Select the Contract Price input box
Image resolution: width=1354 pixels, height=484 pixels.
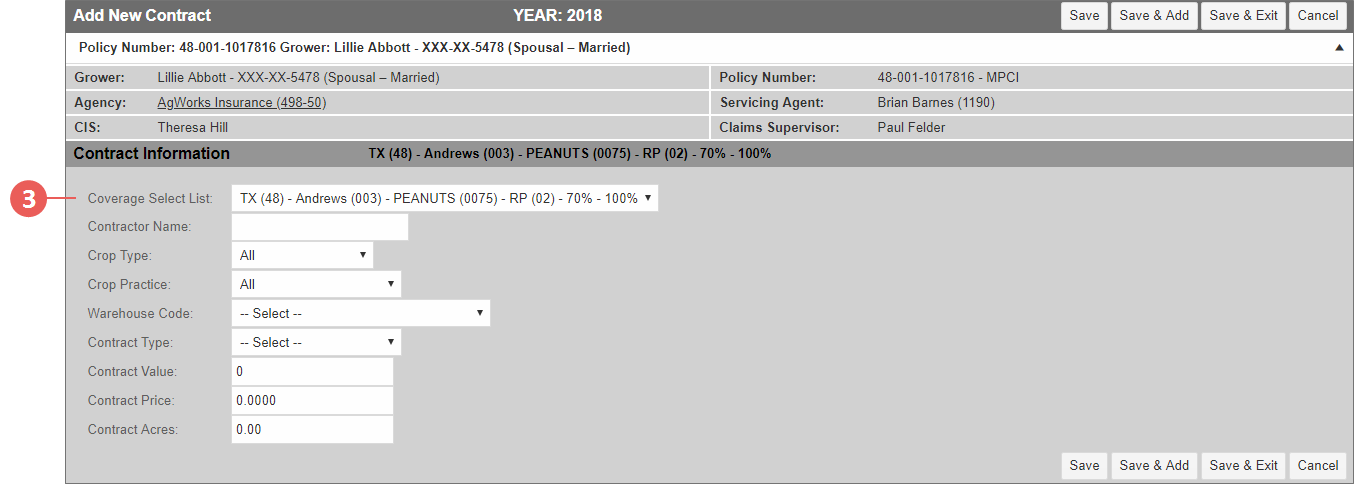[x=312, y=400]
